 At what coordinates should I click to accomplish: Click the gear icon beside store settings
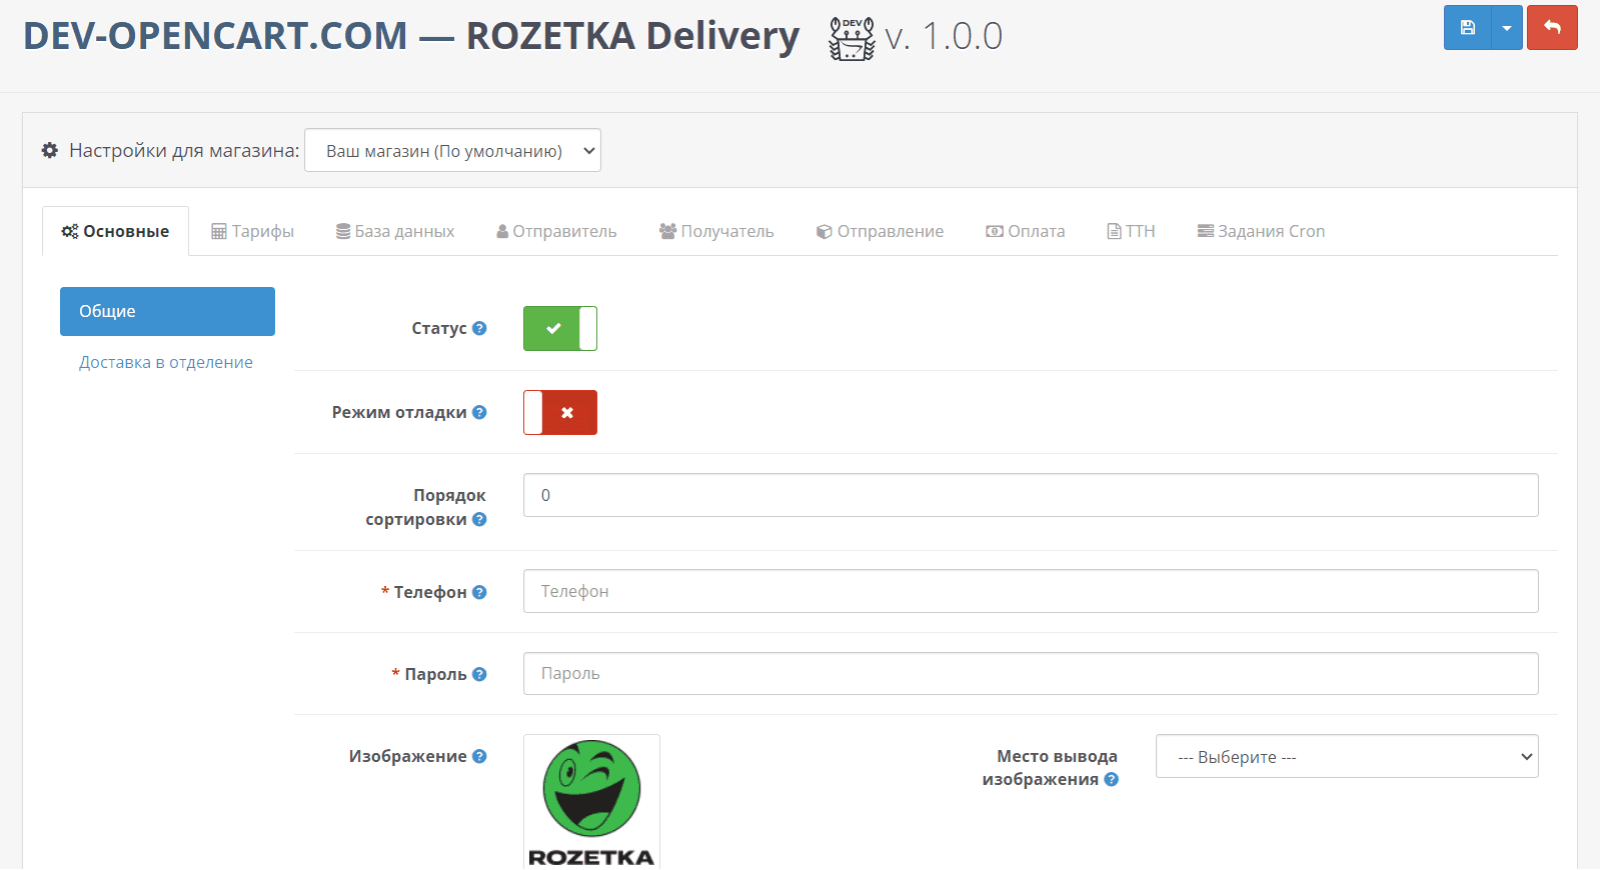pos(49,151)
